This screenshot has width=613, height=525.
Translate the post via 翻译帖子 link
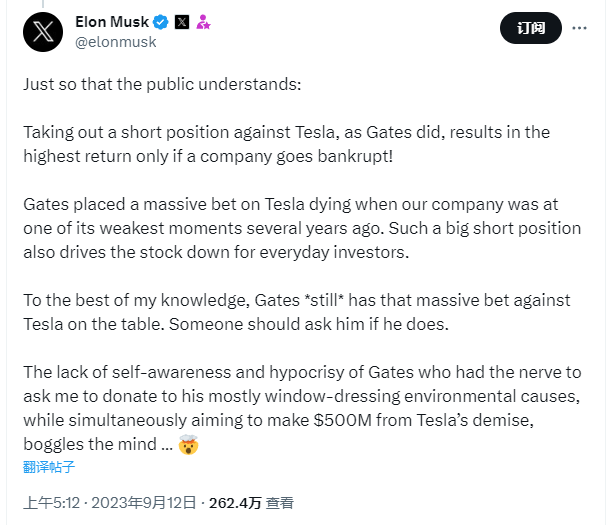49,467
